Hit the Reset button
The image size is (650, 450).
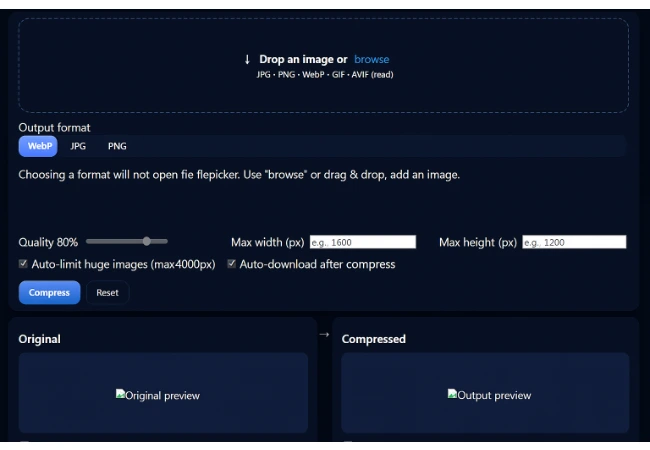pyautogui.click(x=107, y=293)
